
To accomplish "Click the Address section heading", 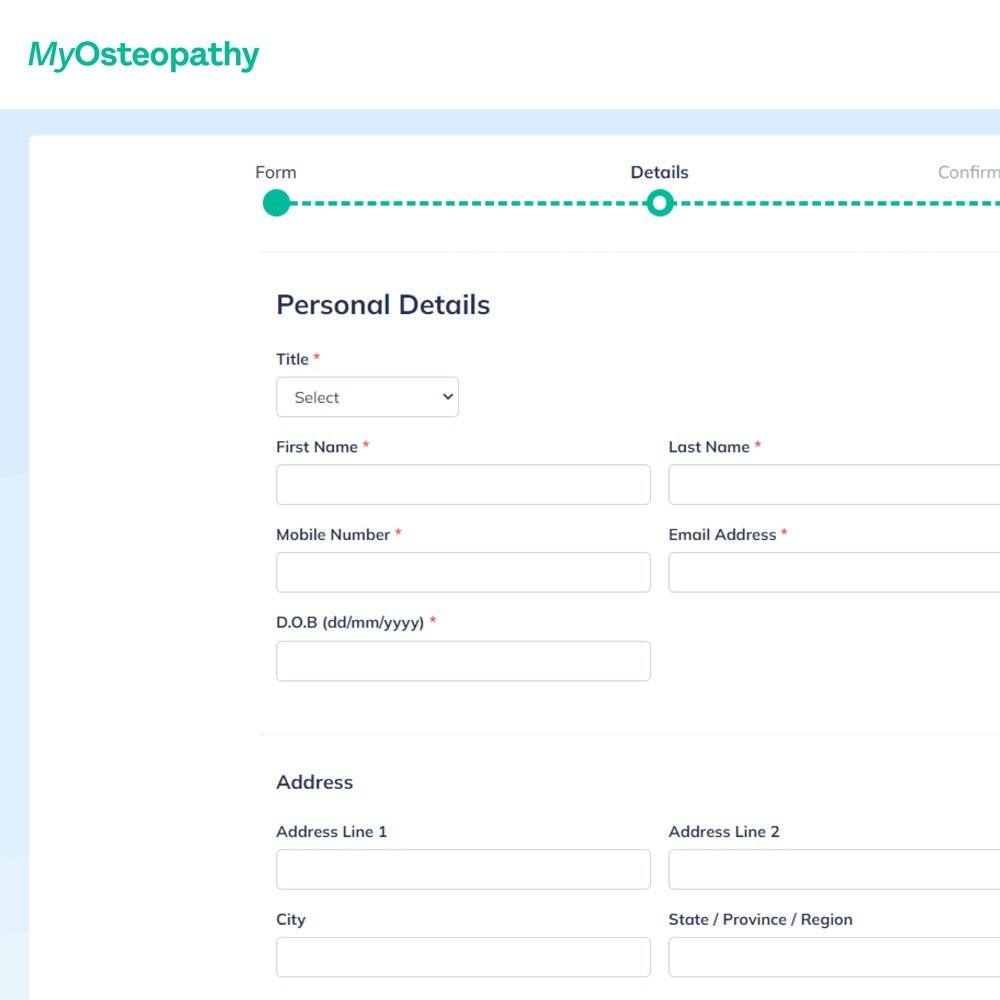I will (314, 782).
